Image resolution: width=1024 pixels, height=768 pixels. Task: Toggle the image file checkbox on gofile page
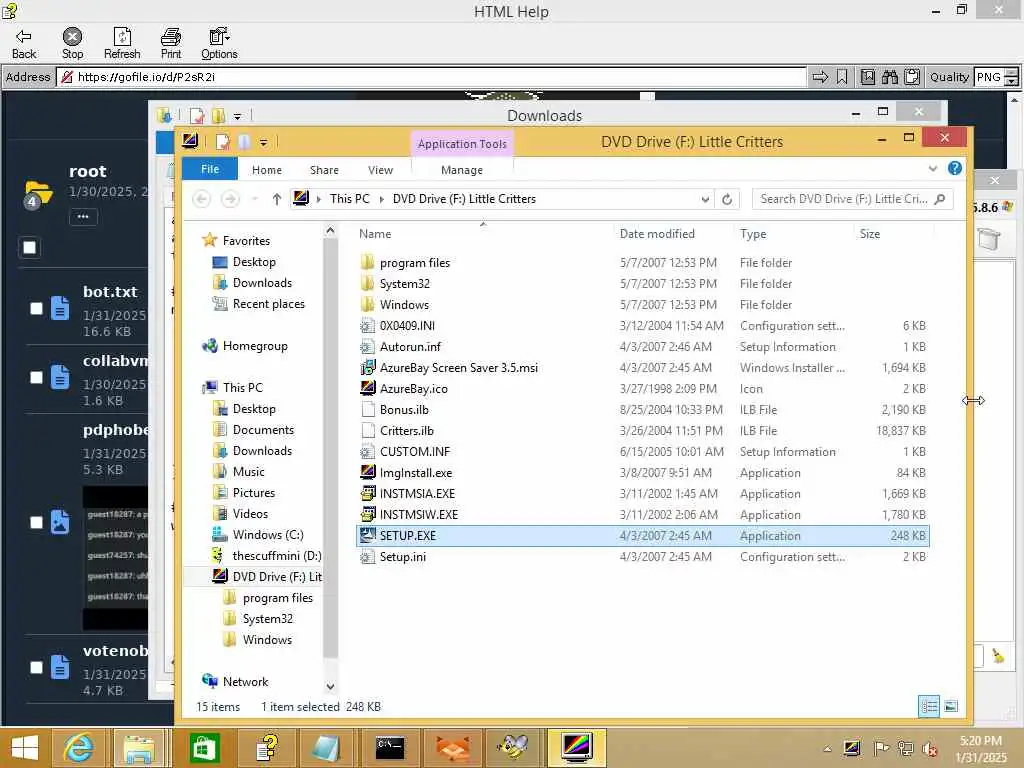click(37, 522)
